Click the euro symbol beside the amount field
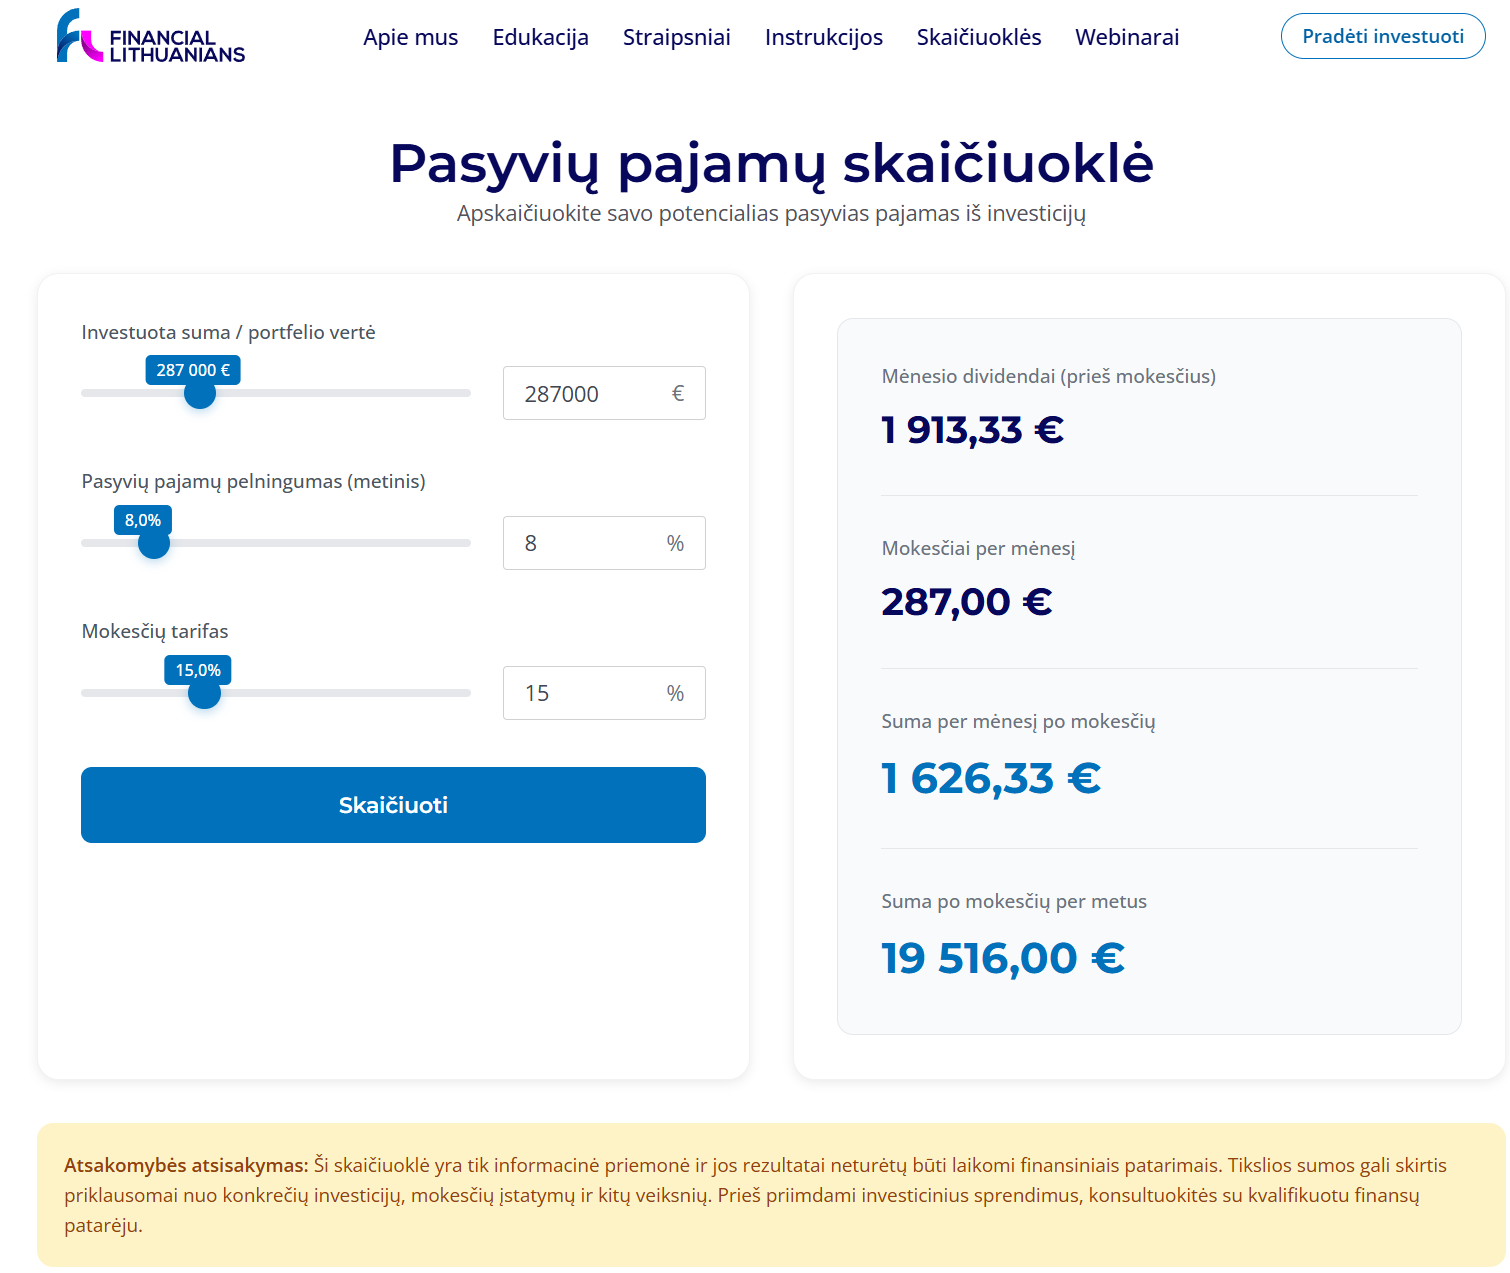 click(x=677, y=393)
